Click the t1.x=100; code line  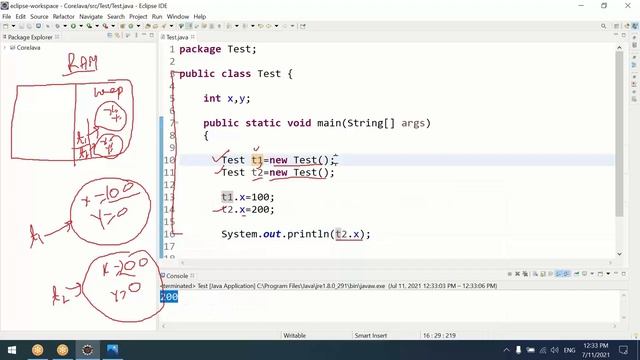click(x=248, y=197)
